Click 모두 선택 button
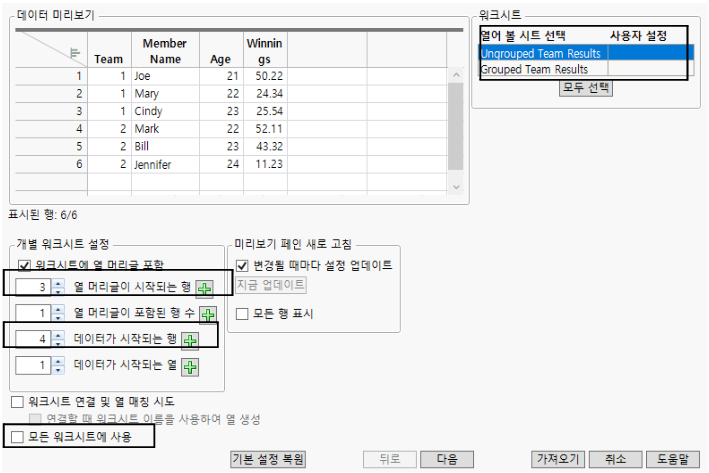This screenshot has width=709, height=473. [x=586, y=87]
